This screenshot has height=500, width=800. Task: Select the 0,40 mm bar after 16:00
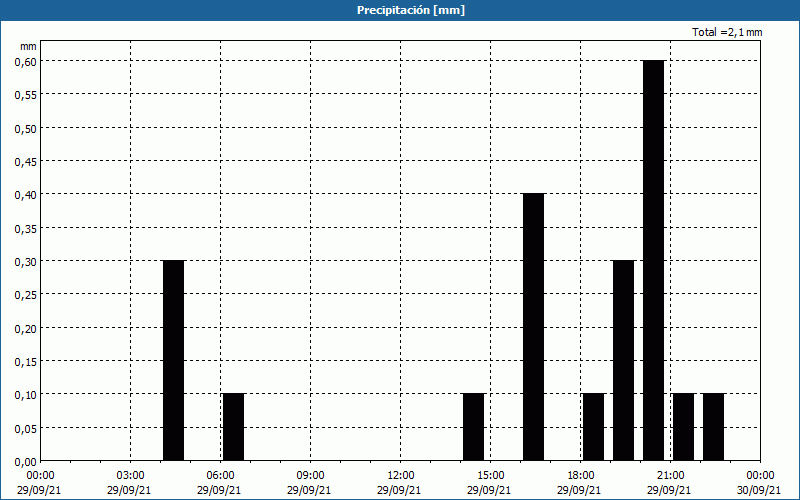pos(534,327)
